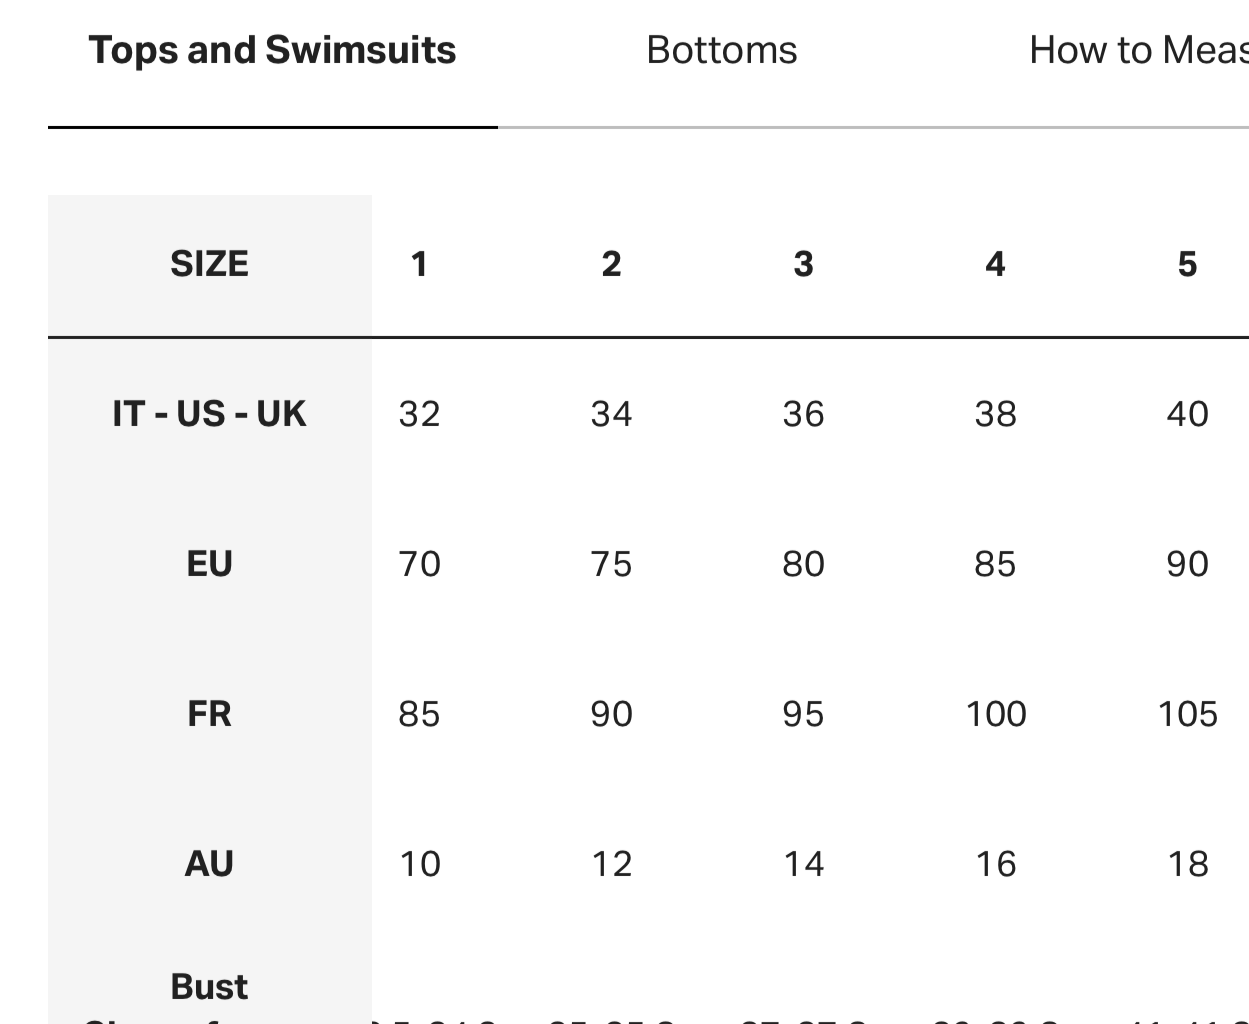This screenshot has height=1024, width=1249.
Task: Click the EU row label
Action: [x=209, y=564]
